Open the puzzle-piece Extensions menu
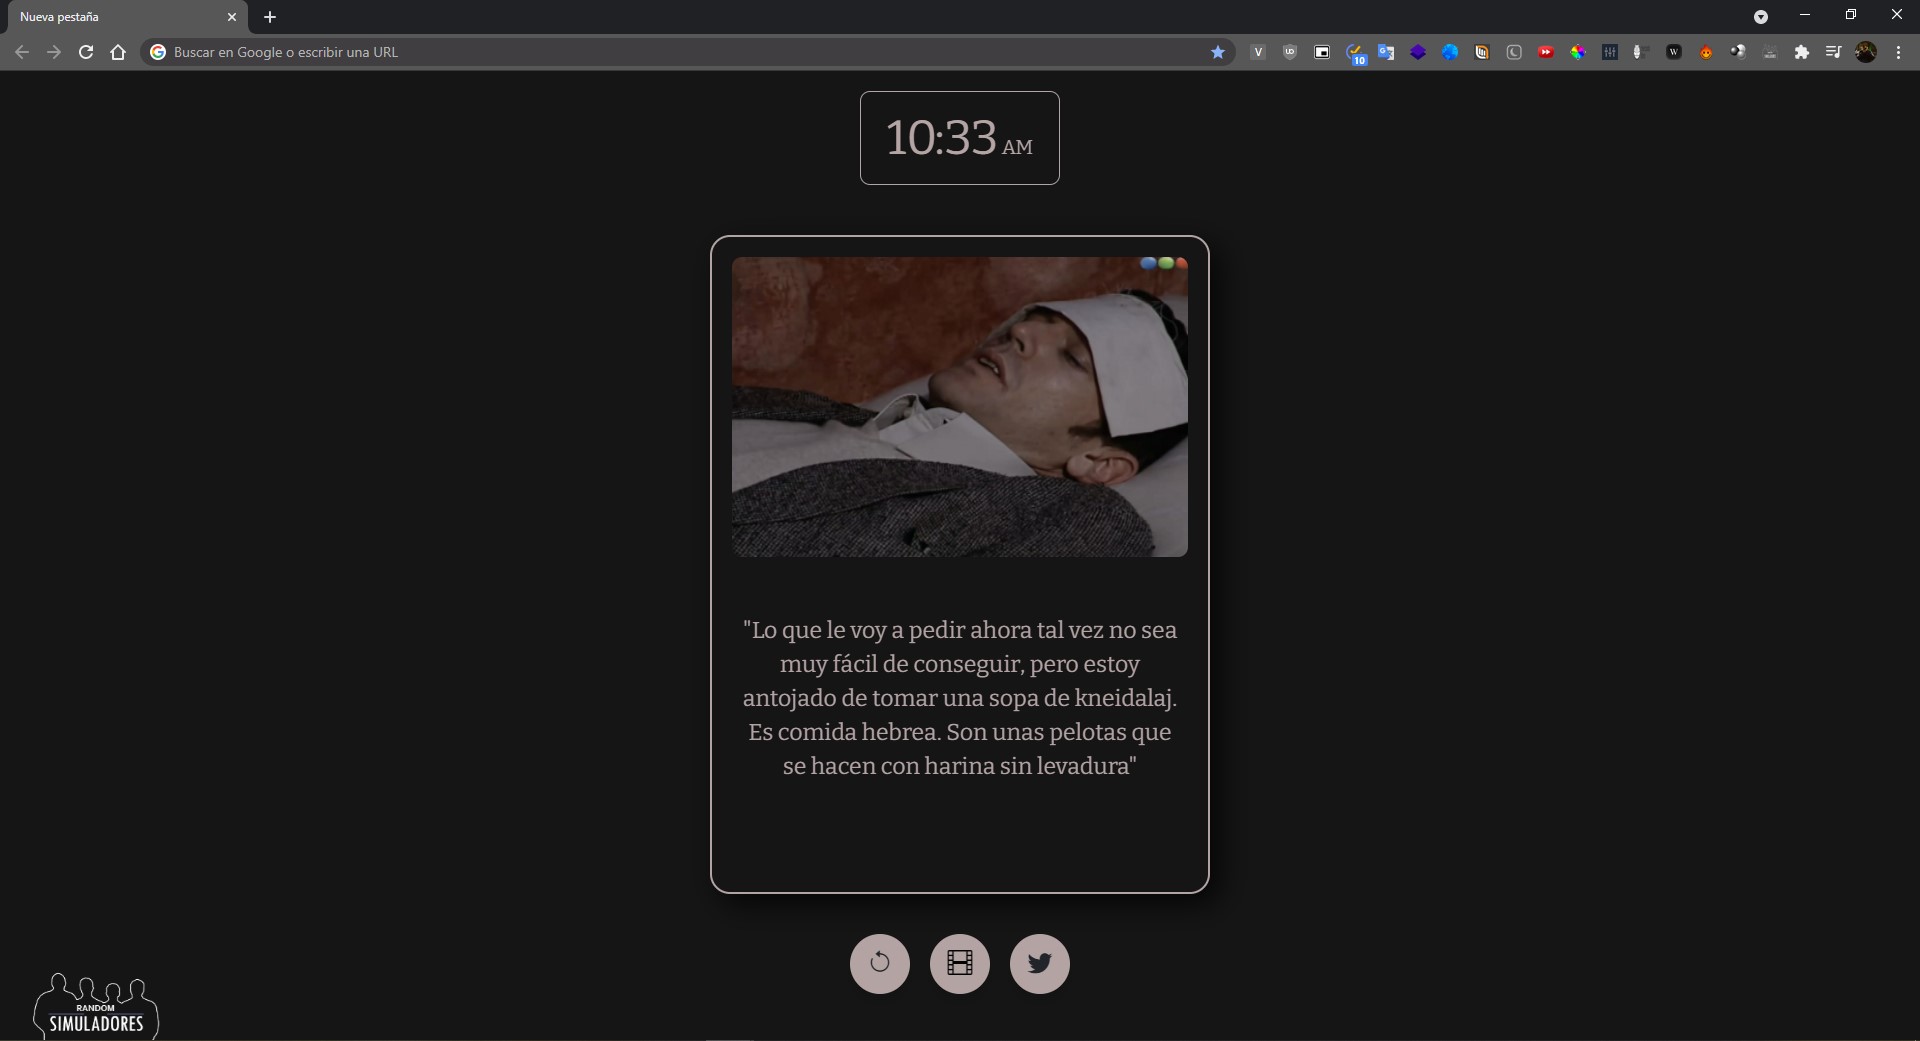Image resolution: width=1920 pixels, height=1041 pixels. tap(1802, 52)
